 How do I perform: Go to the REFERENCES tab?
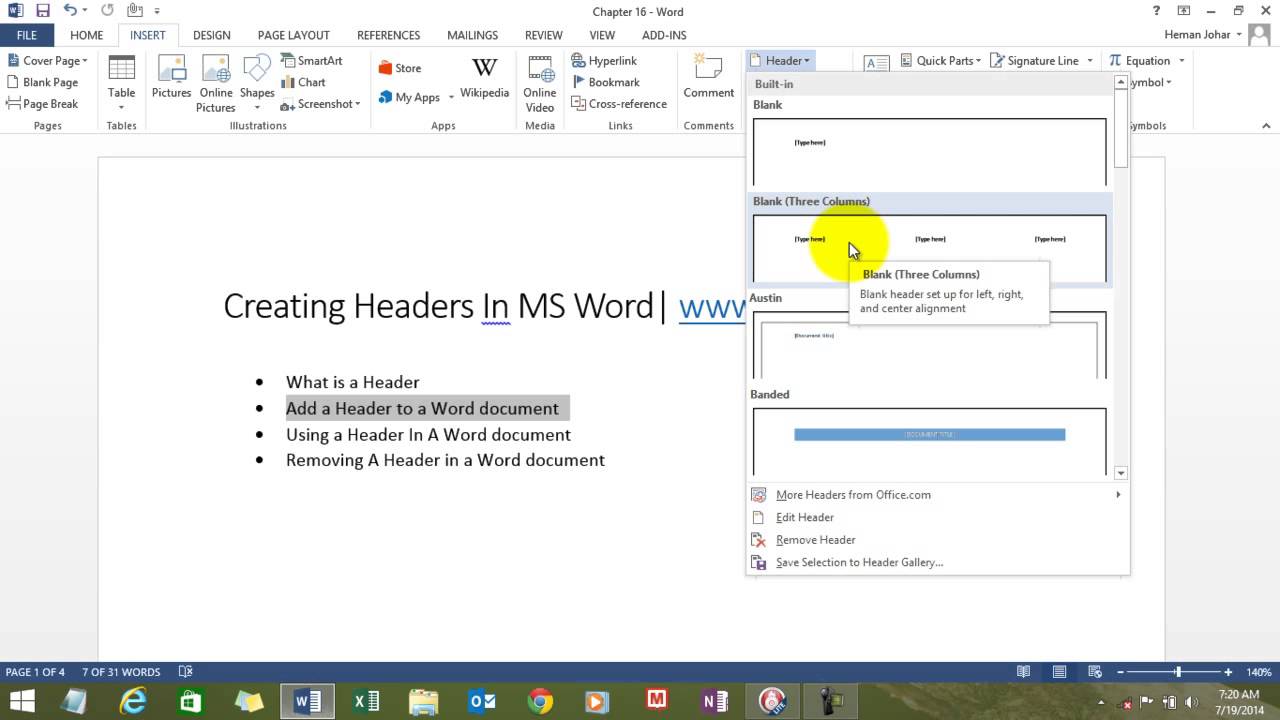(x=388, y=35)
